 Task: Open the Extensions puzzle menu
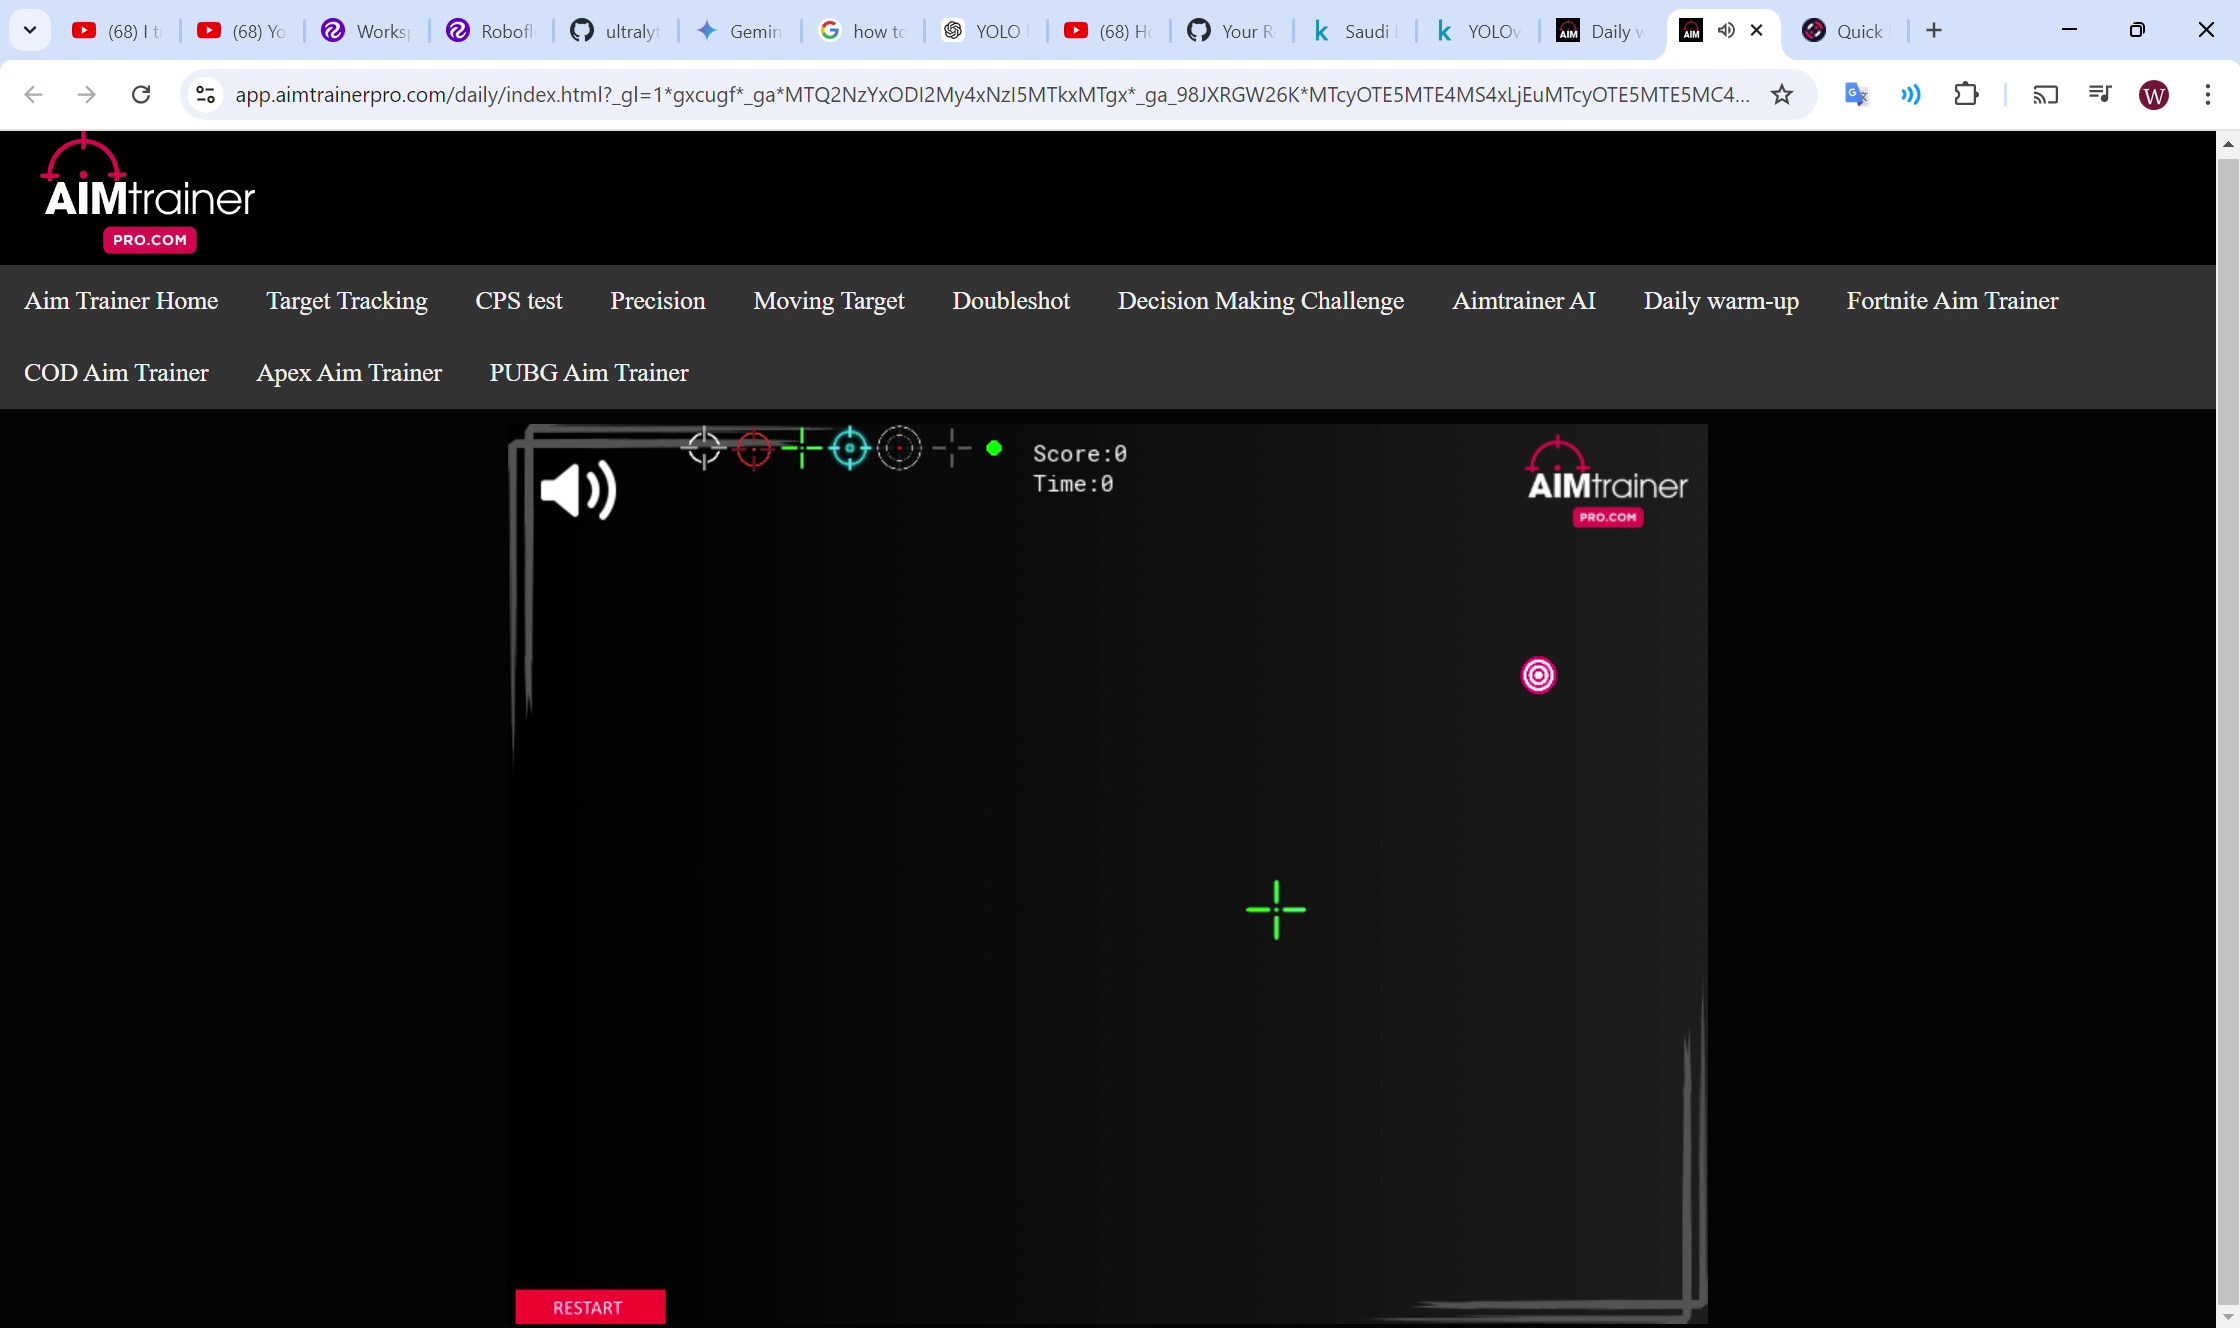(1966, 94)
